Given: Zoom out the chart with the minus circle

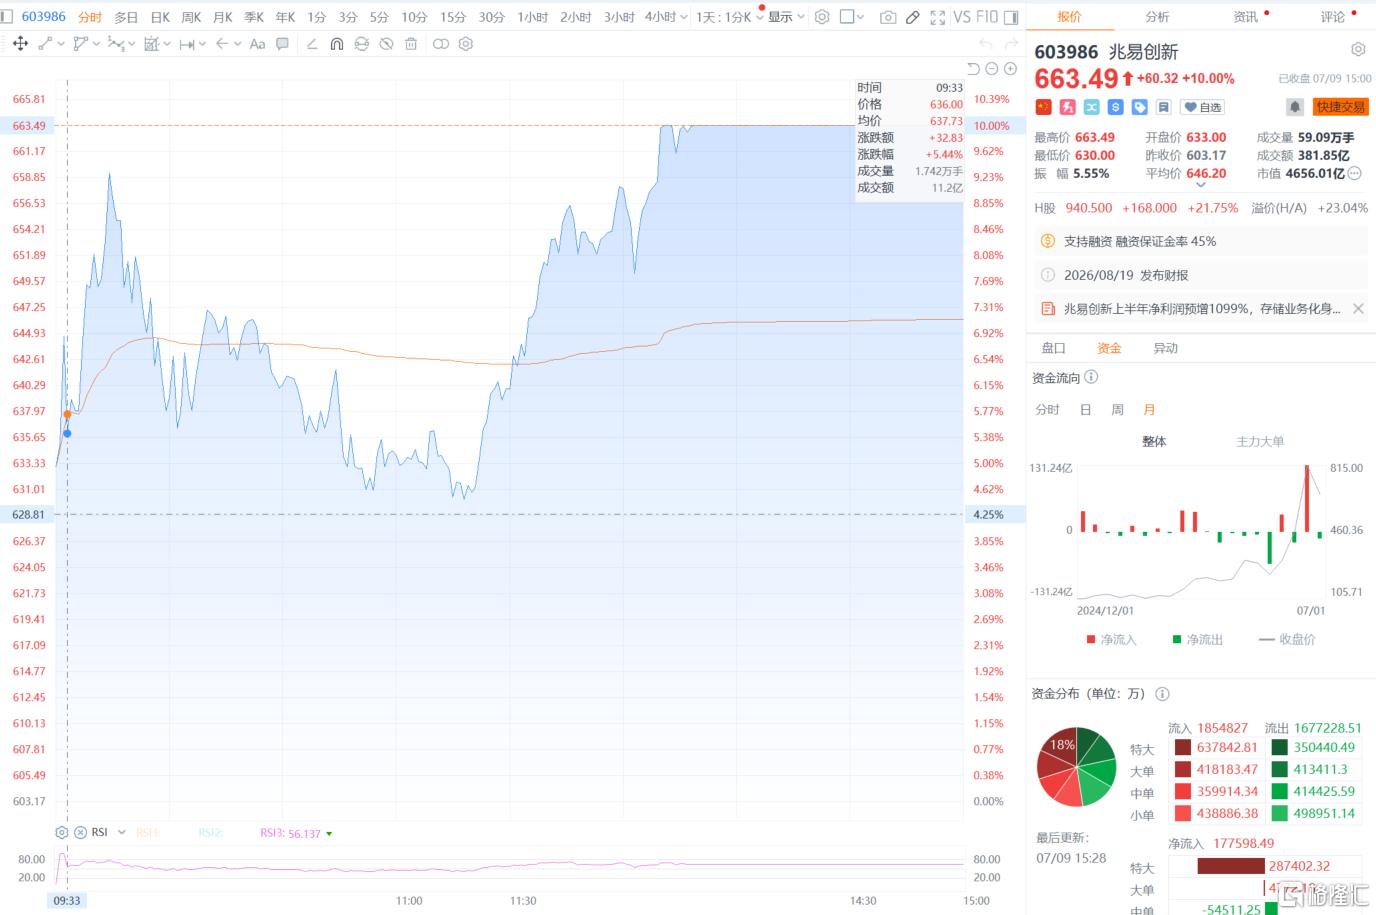Looking at the screenshot, I should tap(992, 68).
